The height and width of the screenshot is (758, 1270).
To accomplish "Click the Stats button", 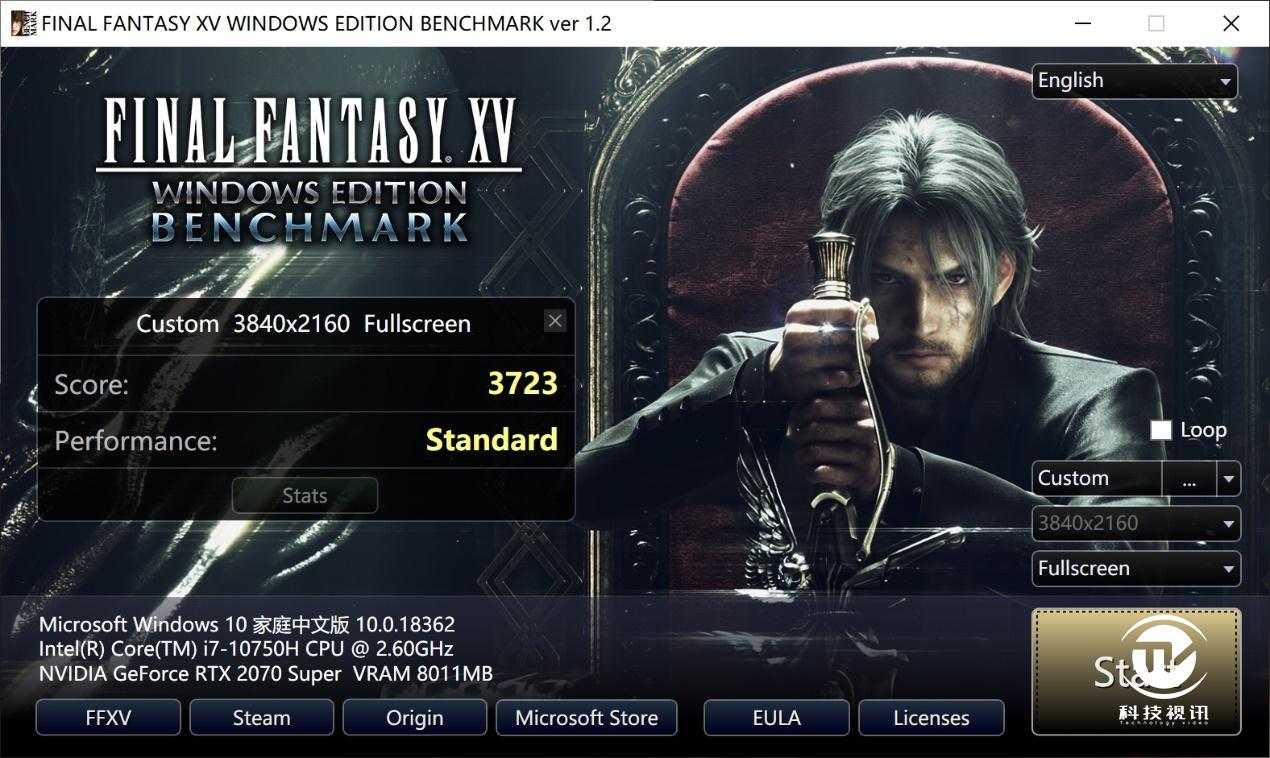I will (x=305, y=496).
